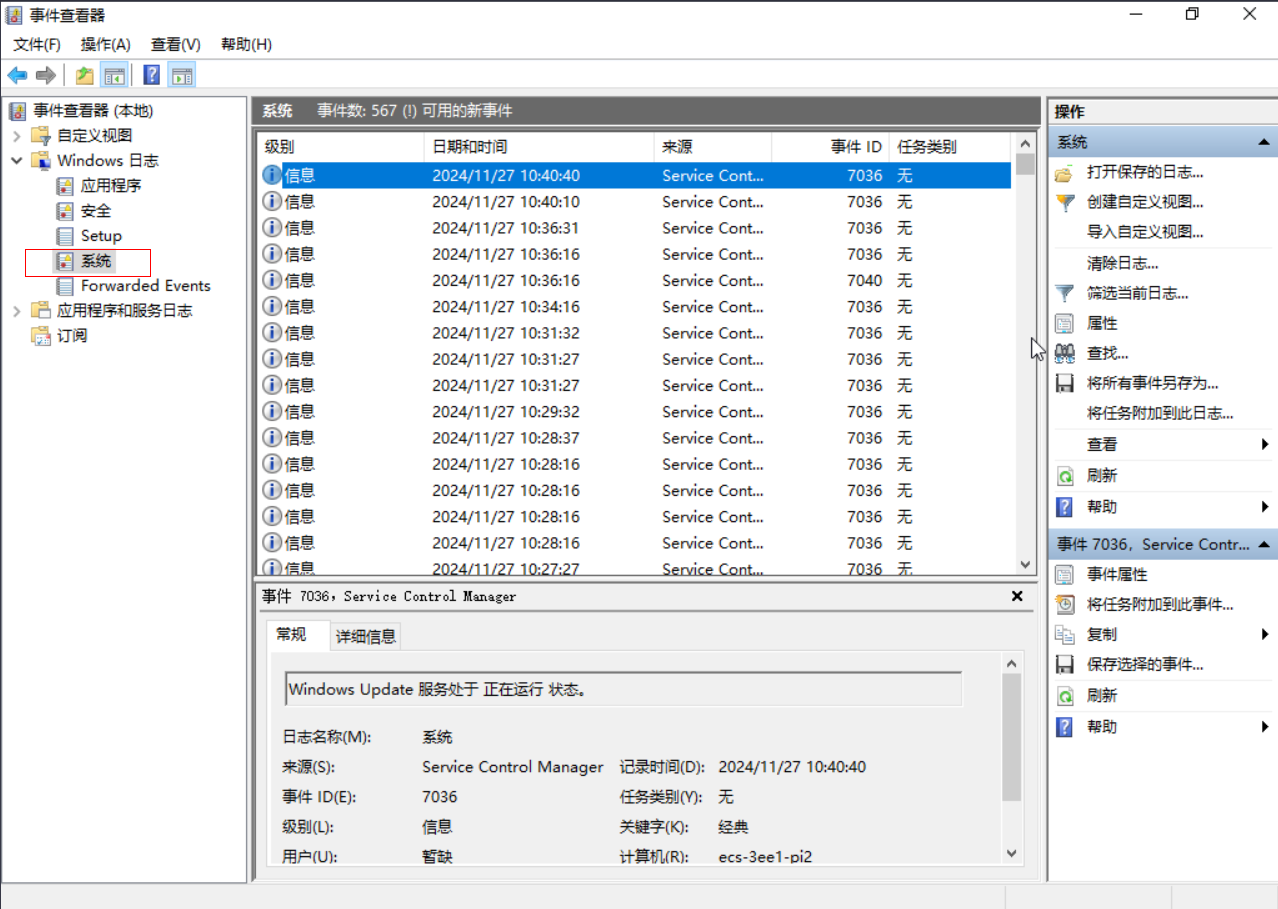
Task: Open 打开保存的日志... in the actions pane
Action: [x=1145, y=173]
